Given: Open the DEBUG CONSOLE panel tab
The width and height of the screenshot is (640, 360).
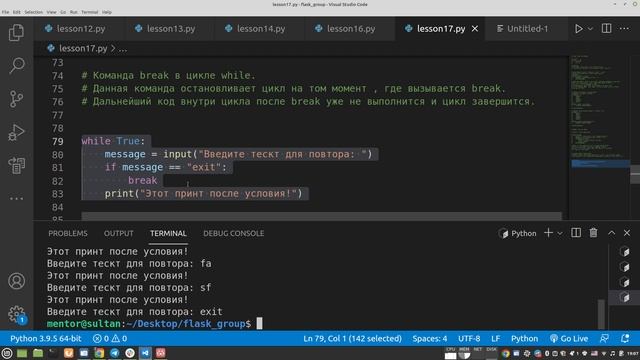Looking at the screenshot, I should point(233,233).
